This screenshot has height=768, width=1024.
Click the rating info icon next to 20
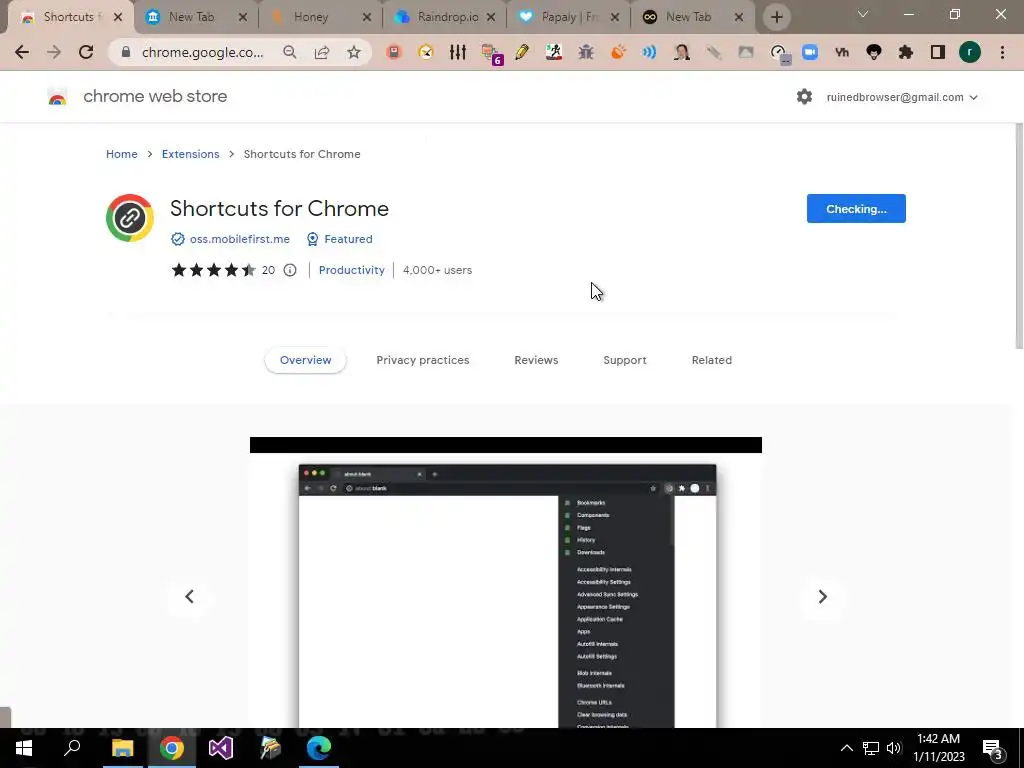click(290, 270)
